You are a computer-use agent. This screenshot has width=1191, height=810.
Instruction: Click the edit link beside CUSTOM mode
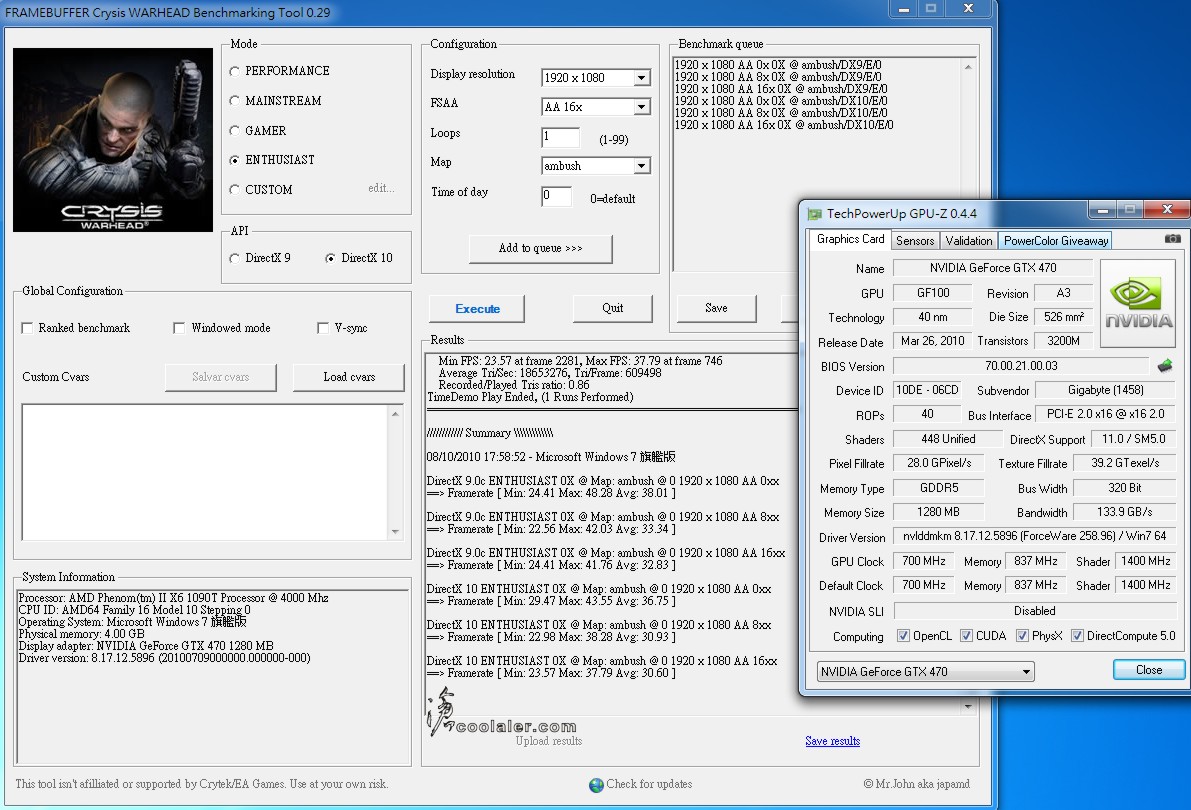tap(381, 188)
